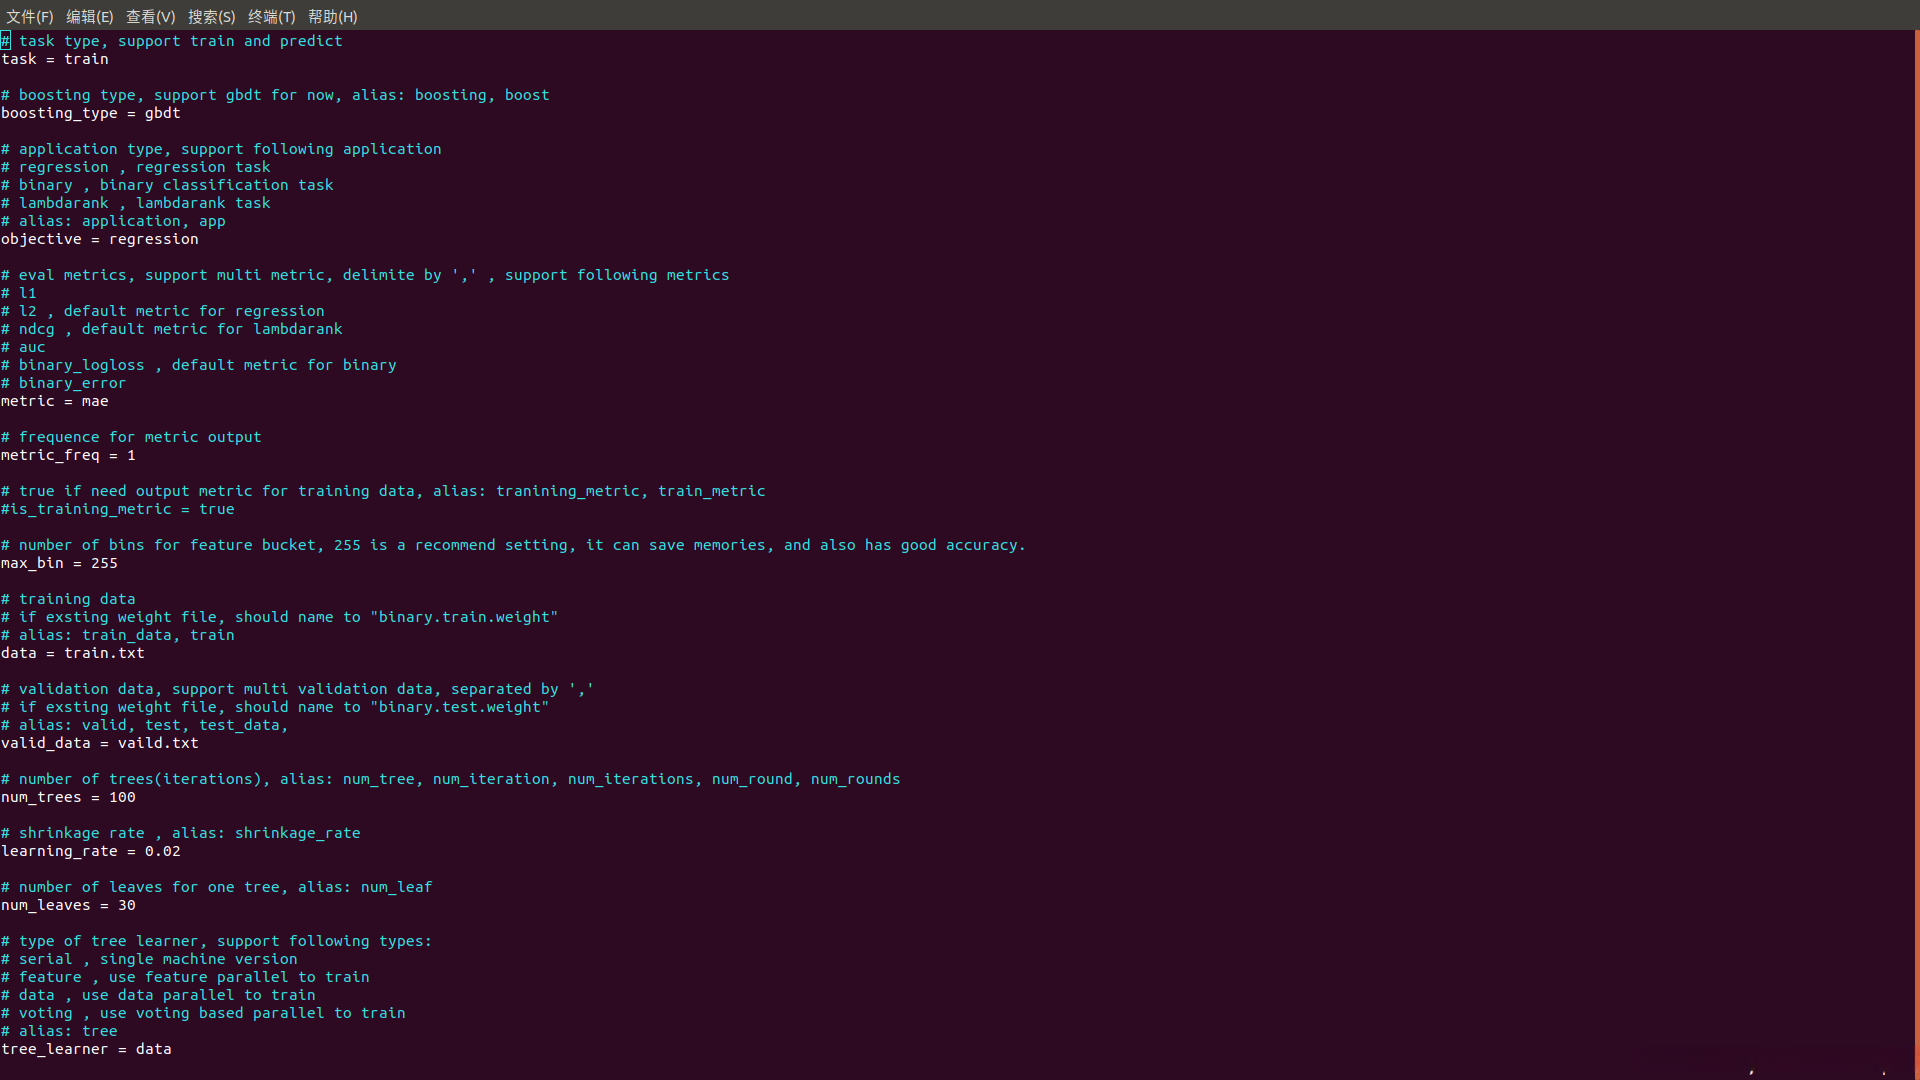Click on 'num_leaves = 30' line
Screen dimensions: 1920x1080
click(68, 905)
